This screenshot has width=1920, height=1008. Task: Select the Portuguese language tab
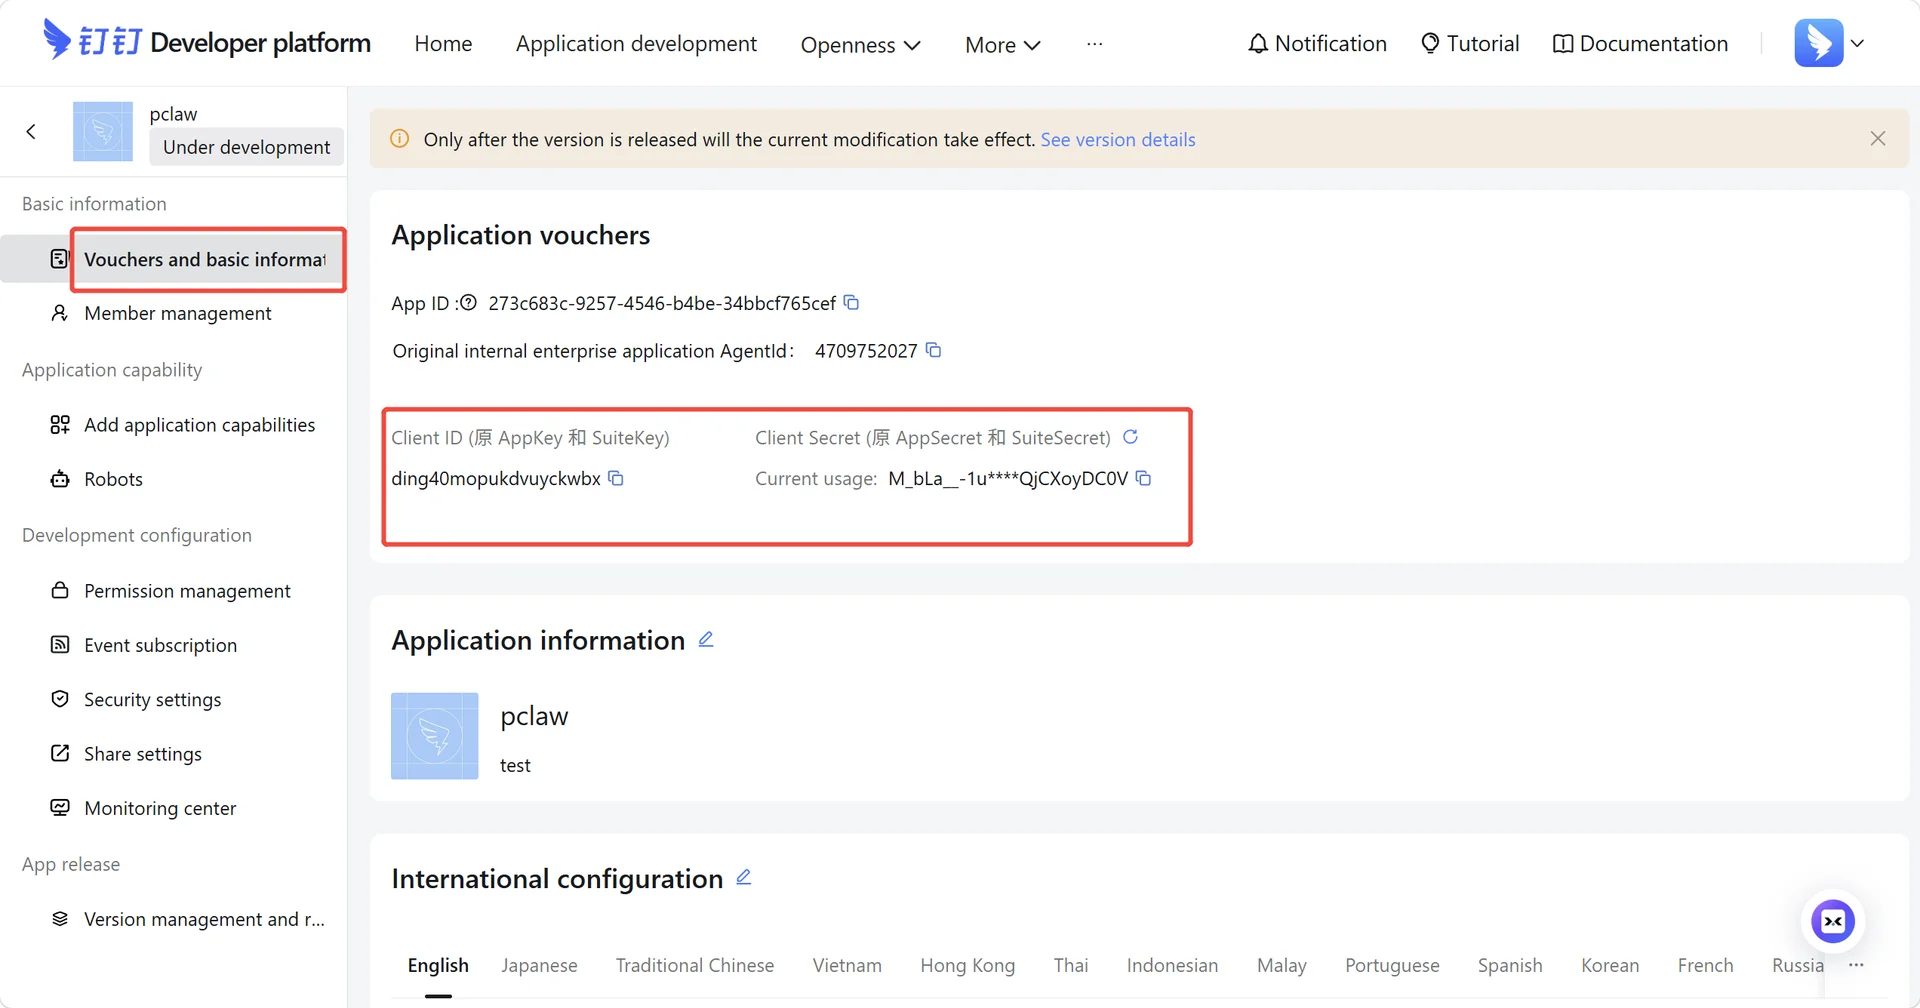pos(1392,965)
